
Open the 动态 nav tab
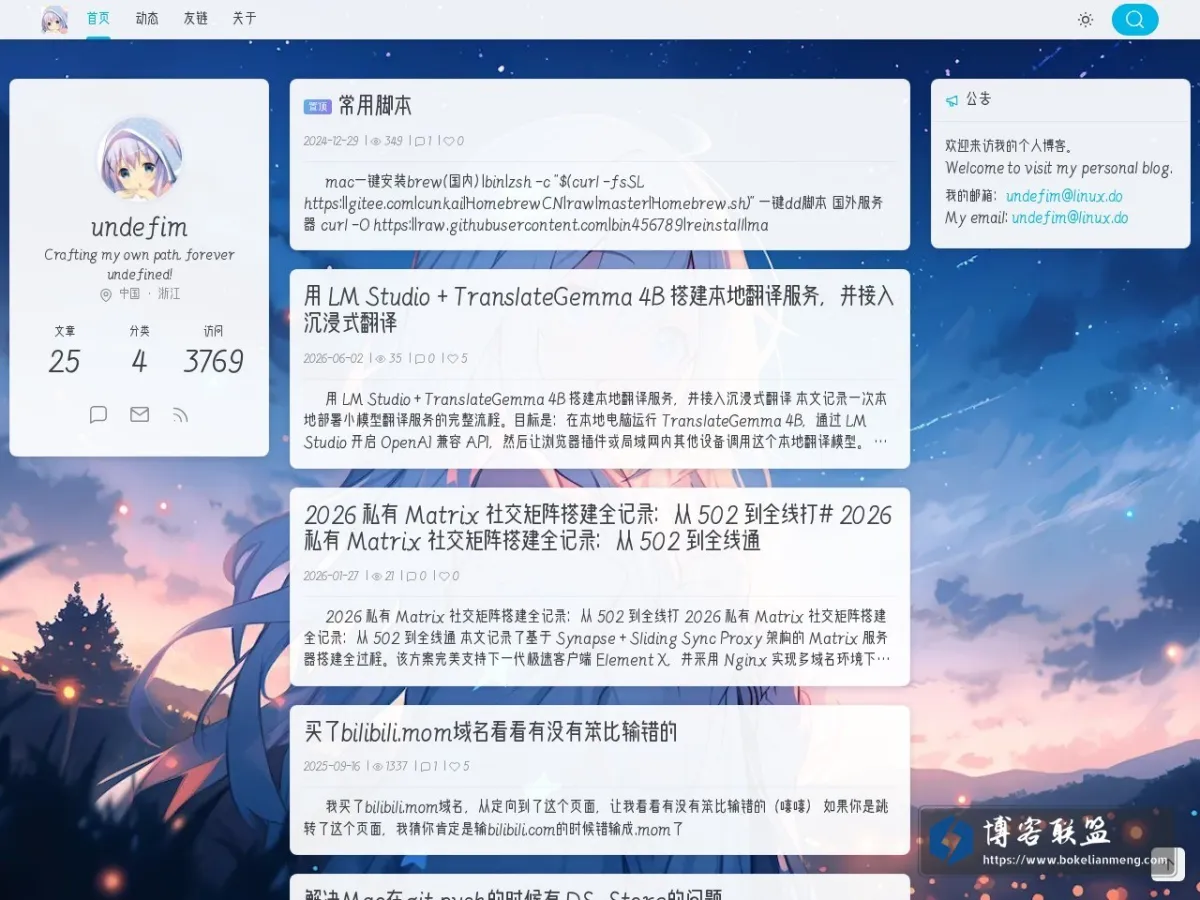(x=147, y=19)
